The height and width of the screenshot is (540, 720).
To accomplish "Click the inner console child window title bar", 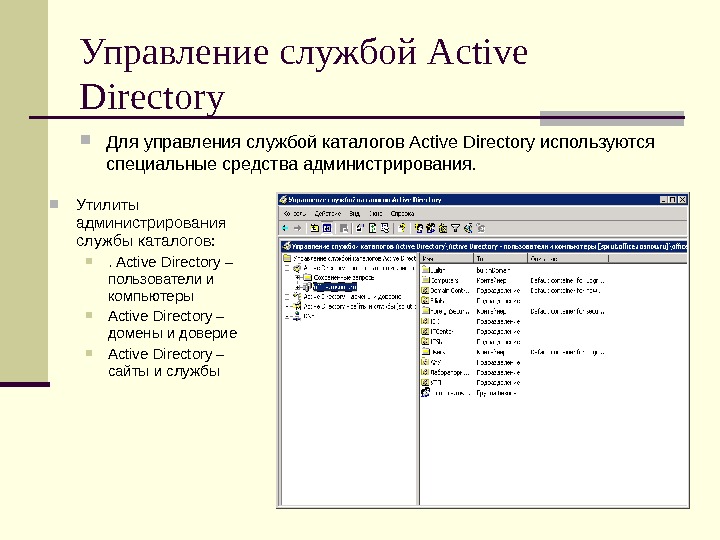I will (484, 246).
